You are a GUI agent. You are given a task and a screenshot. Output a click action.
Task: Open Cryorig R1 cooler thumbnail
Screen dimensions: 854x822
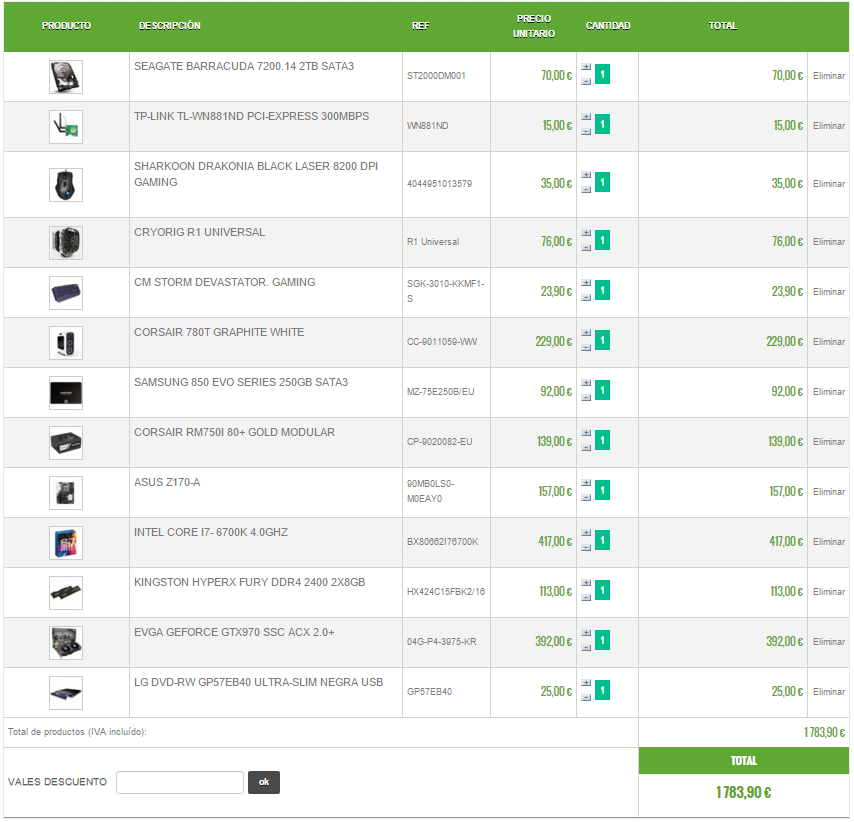click(x=66, y=243)
